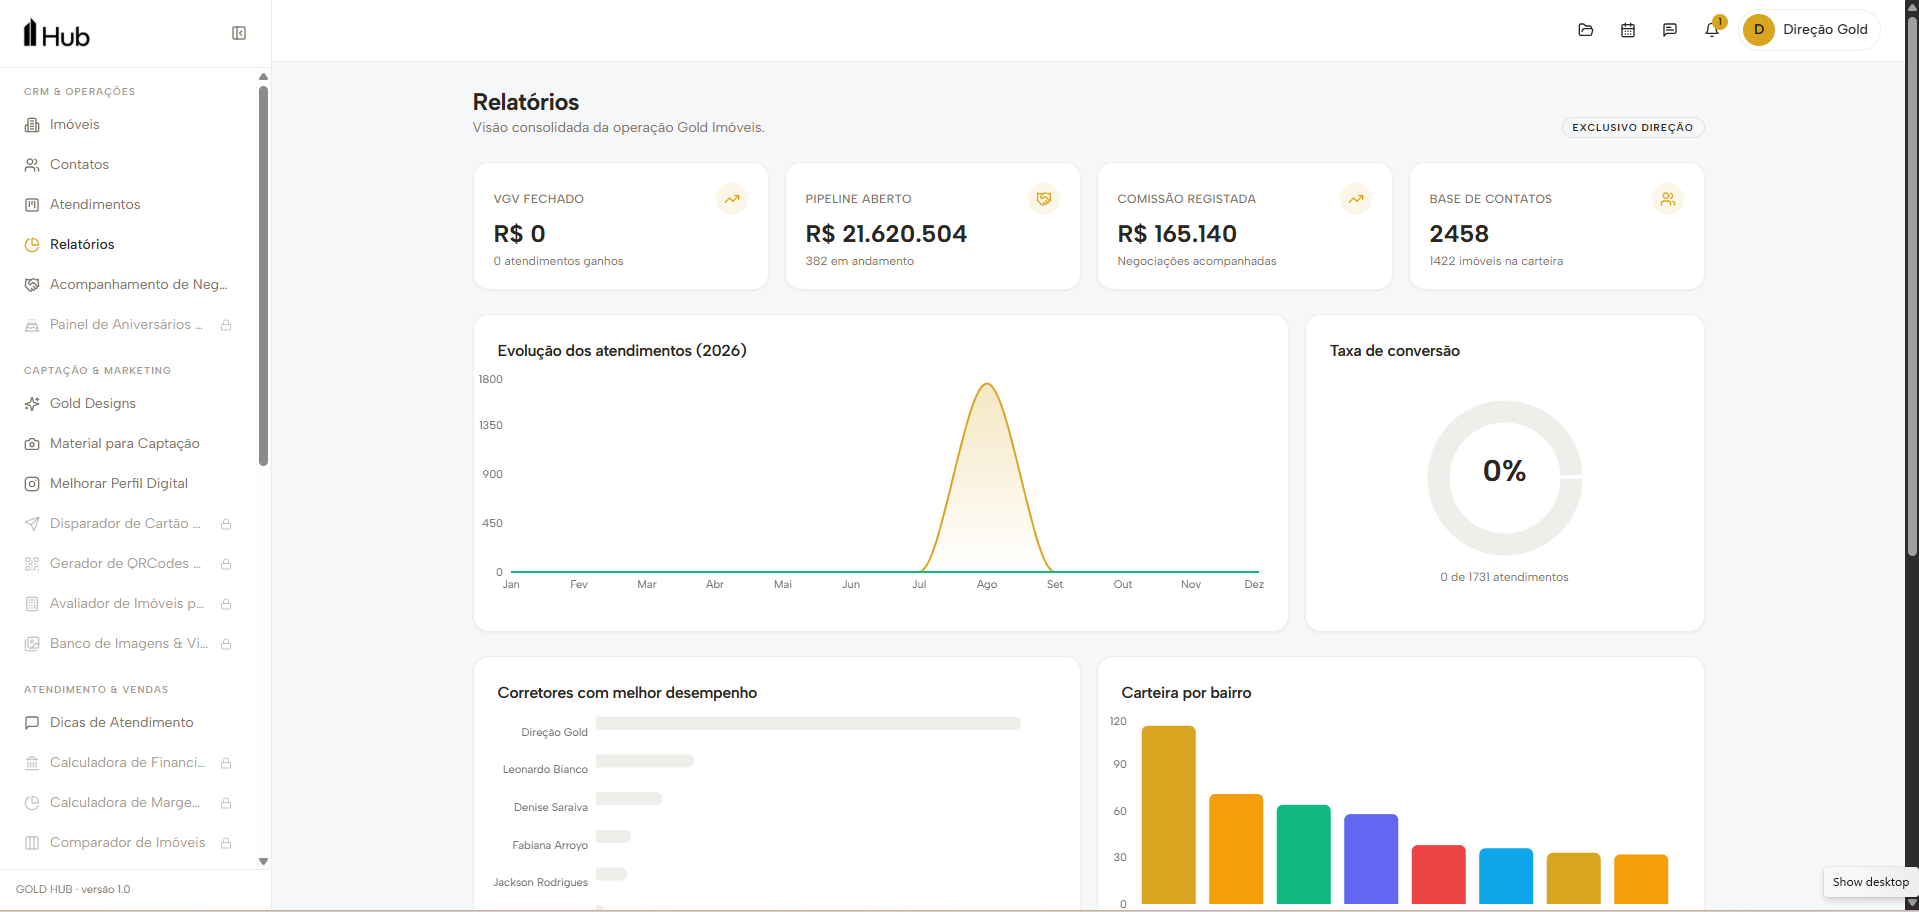Open the folder icon in top bar
The image size is (1919, 912).
pyautogui.click(x=1586, y=30)
